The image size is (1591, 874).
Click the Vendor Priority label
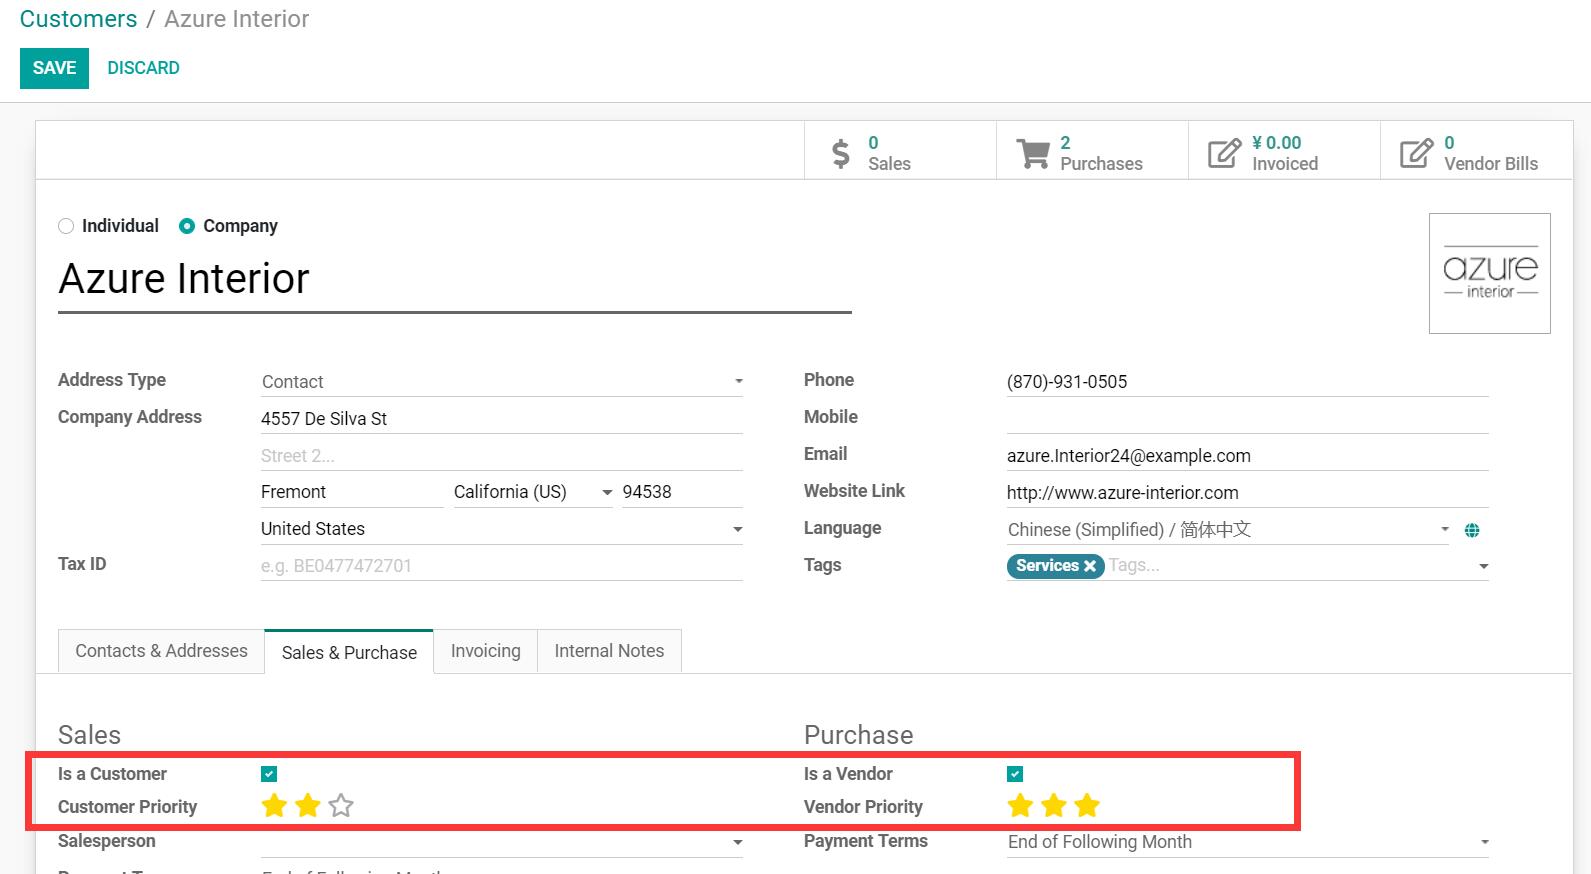pos(863,807)
